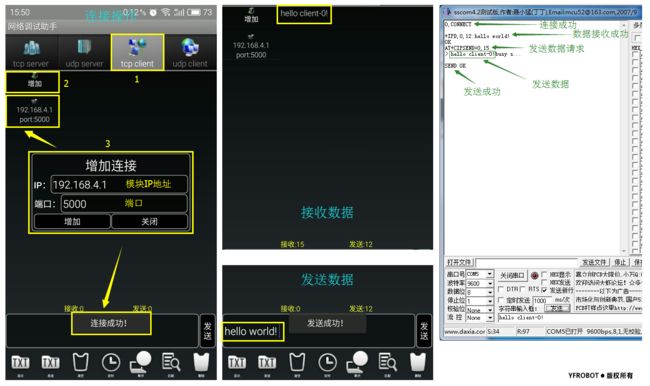
Task: Open the udp client tab
Action: click(x=190, y=52)
